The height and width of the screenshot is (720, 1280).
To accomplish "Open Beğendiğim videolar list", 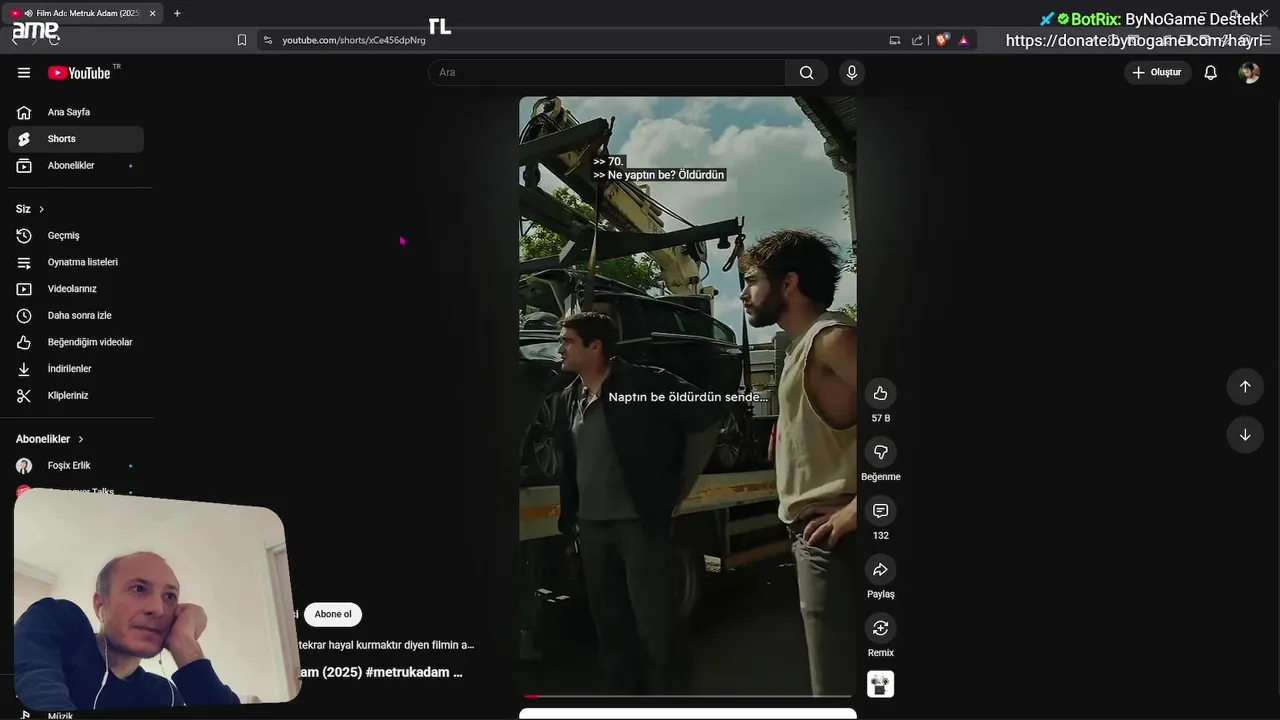I will coord(76,342).
